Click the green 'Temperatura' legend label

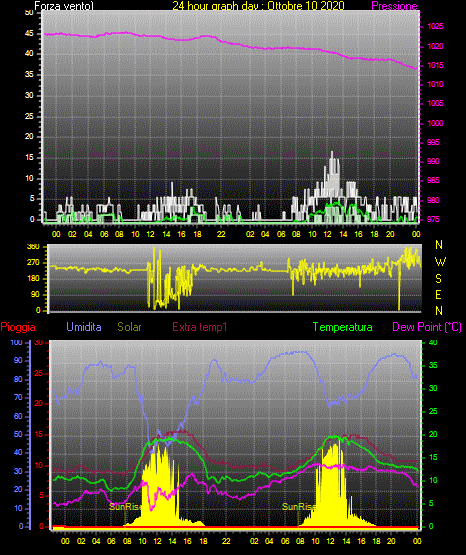343,327
